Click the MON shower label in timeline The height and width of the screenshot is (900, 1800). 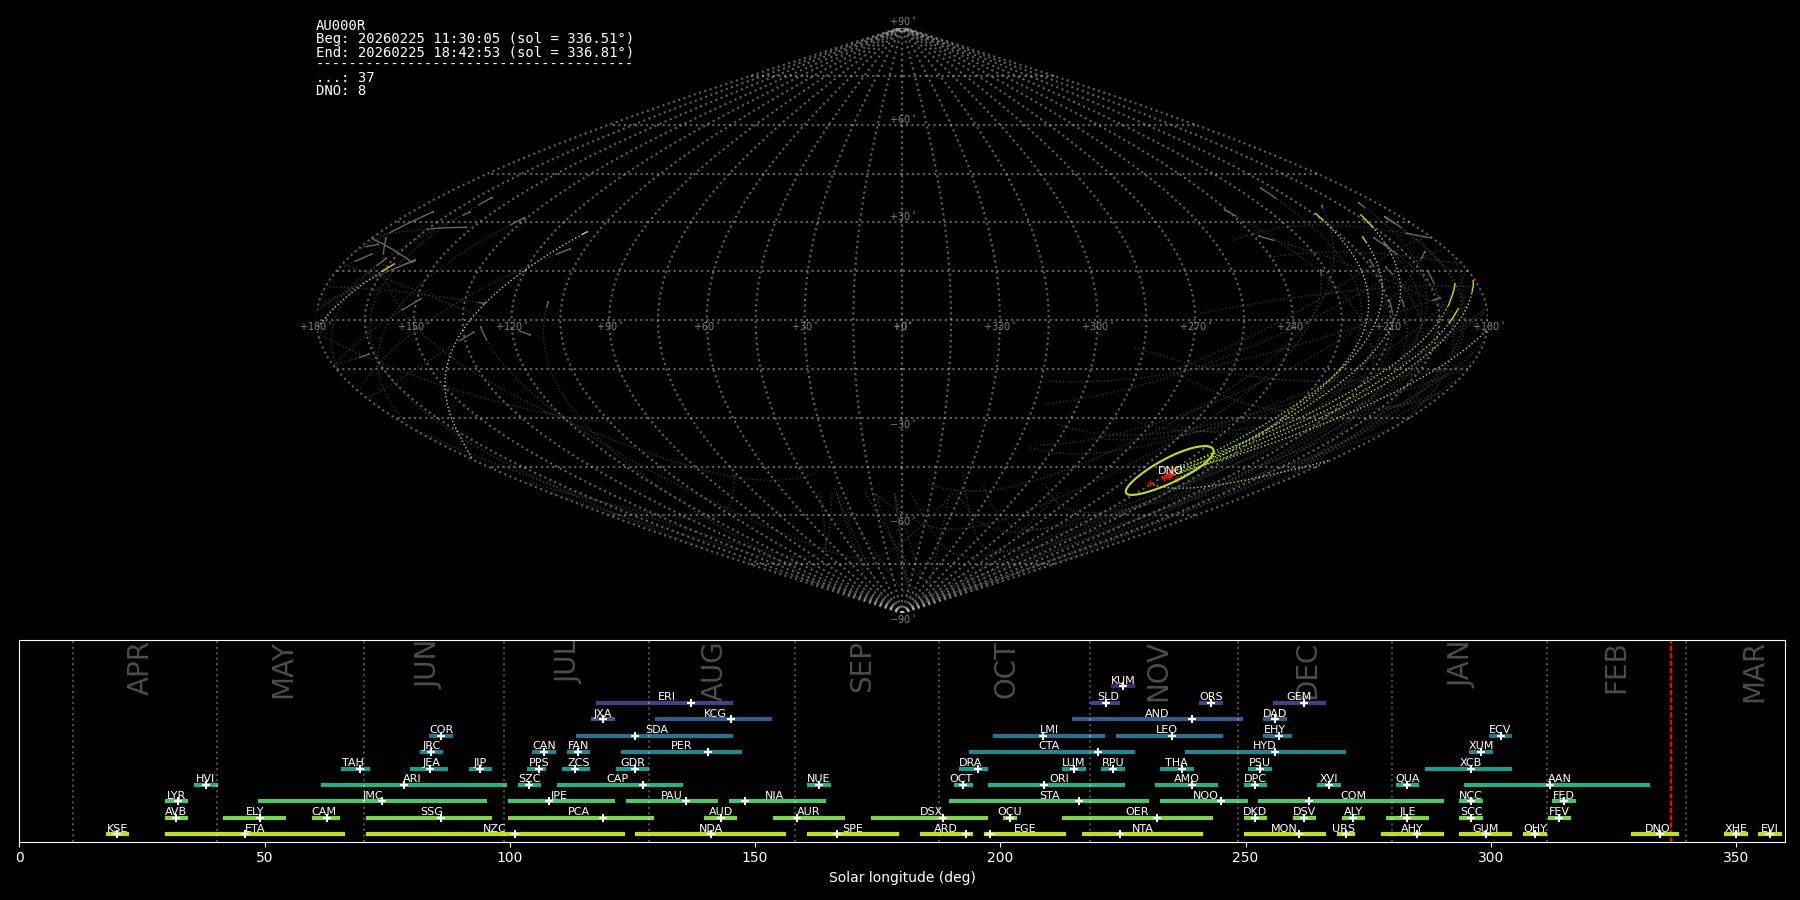(1284, 829)
